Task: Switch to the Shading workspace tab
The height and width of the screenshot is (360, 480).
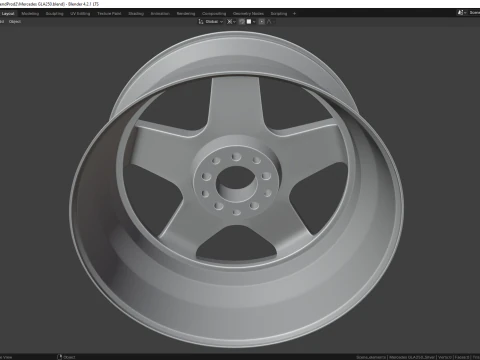Action: pos(136,14)
